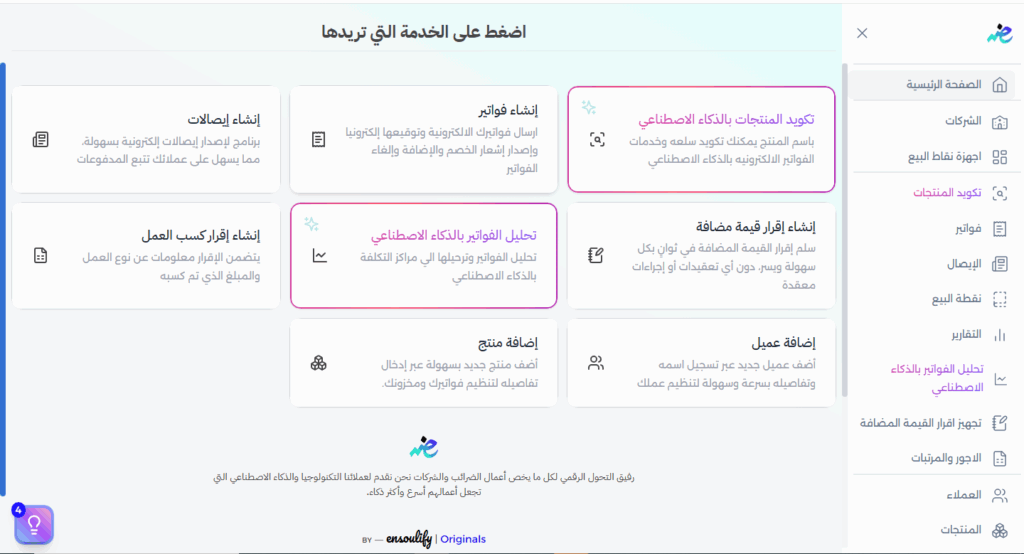Click the home icon beside الصفحة الرئيسية
Image resolution: width=1024 pixels, height=554 pixels.
point(999,85)
